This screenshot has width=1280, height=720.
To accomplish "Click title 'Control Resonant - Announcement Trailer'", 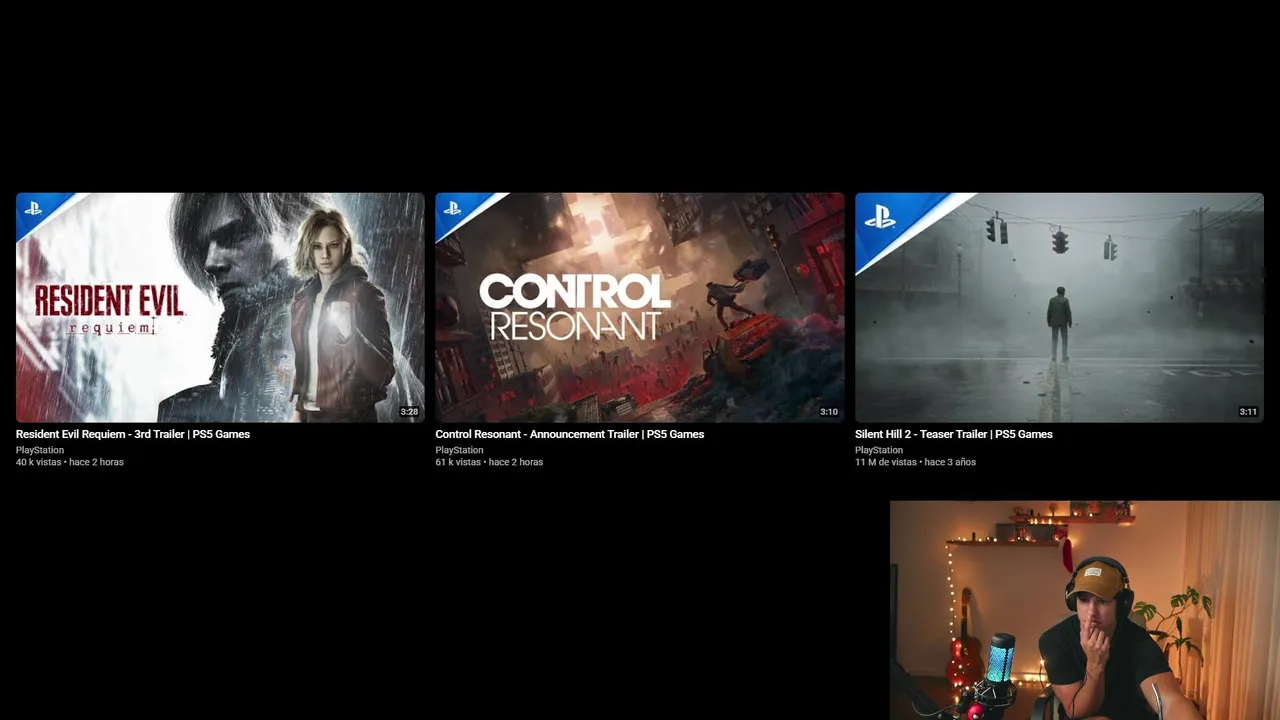I will [x=570, y=434].
